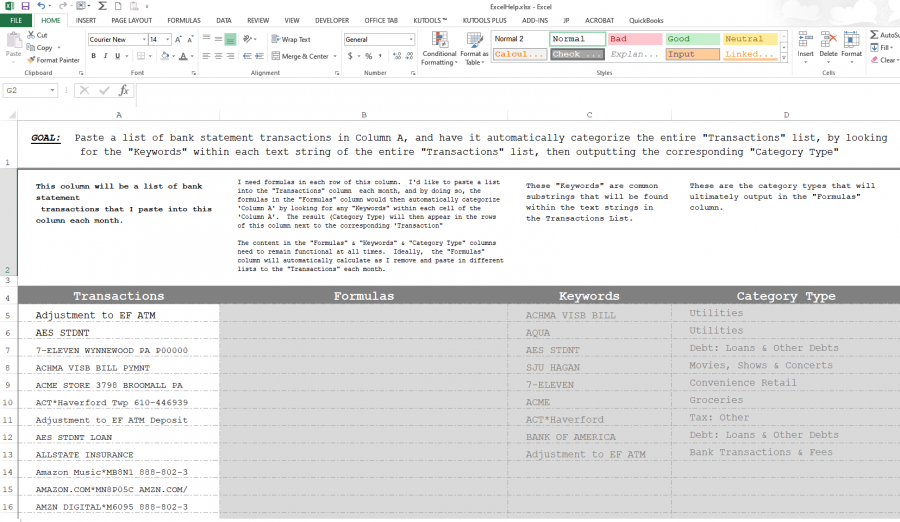The height and width of the screenshot is (522, 900).
Task: Open the Alignment dialog launcher
Action: (x=337, y=74)
